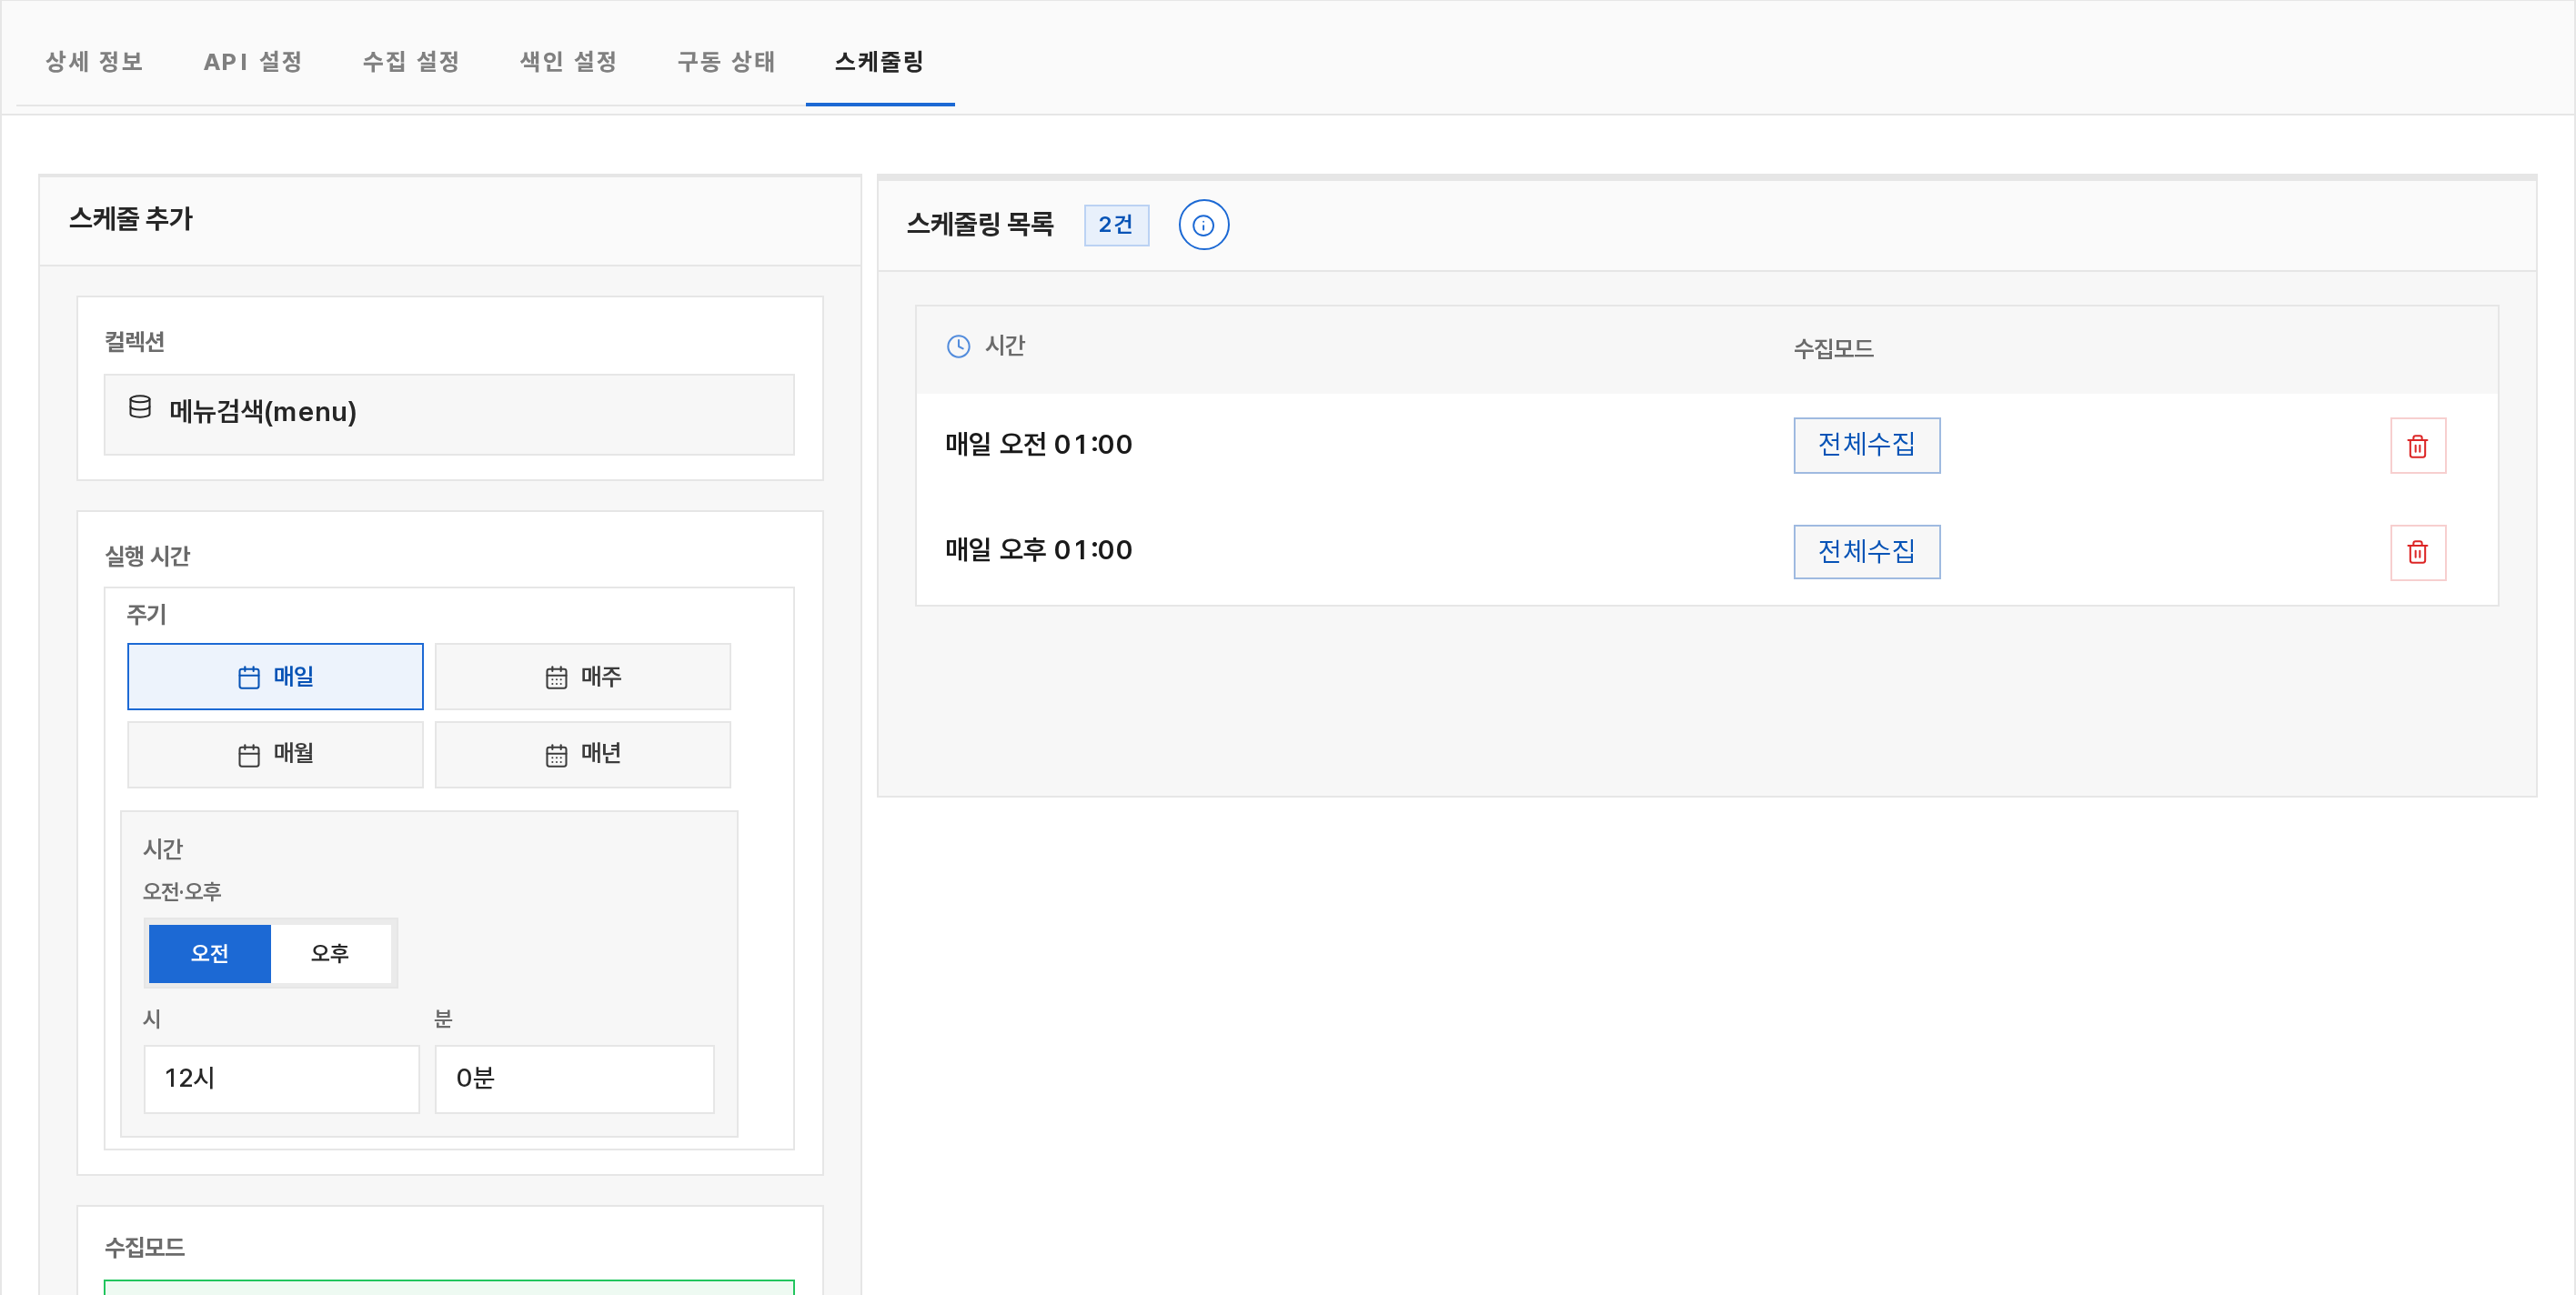Choose 오후 in the AM/PM toggle
Screen dimensions: 2576x1295
coord(330,954)
